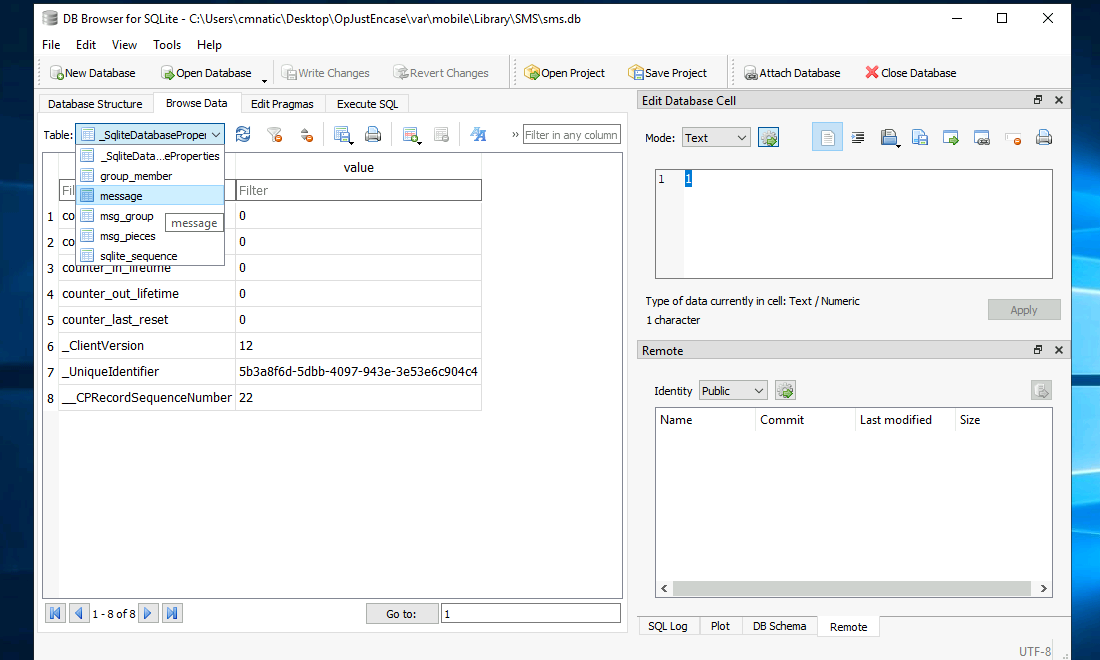Screen dimensions: 1100x660
Task: Open the Help menu
Action: (x=209, y=45)
